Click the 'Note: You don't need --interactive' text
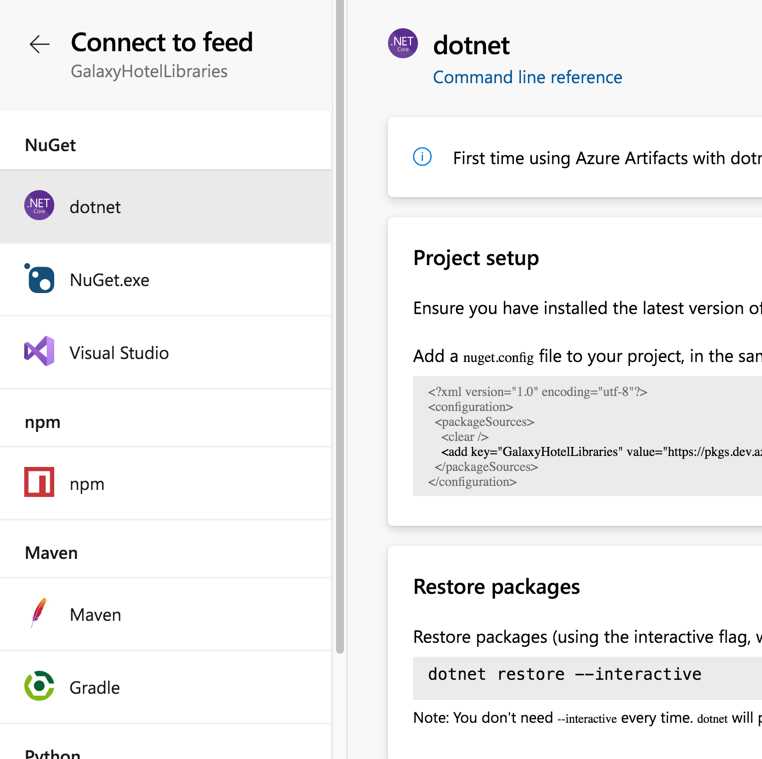 pos(587,718)
